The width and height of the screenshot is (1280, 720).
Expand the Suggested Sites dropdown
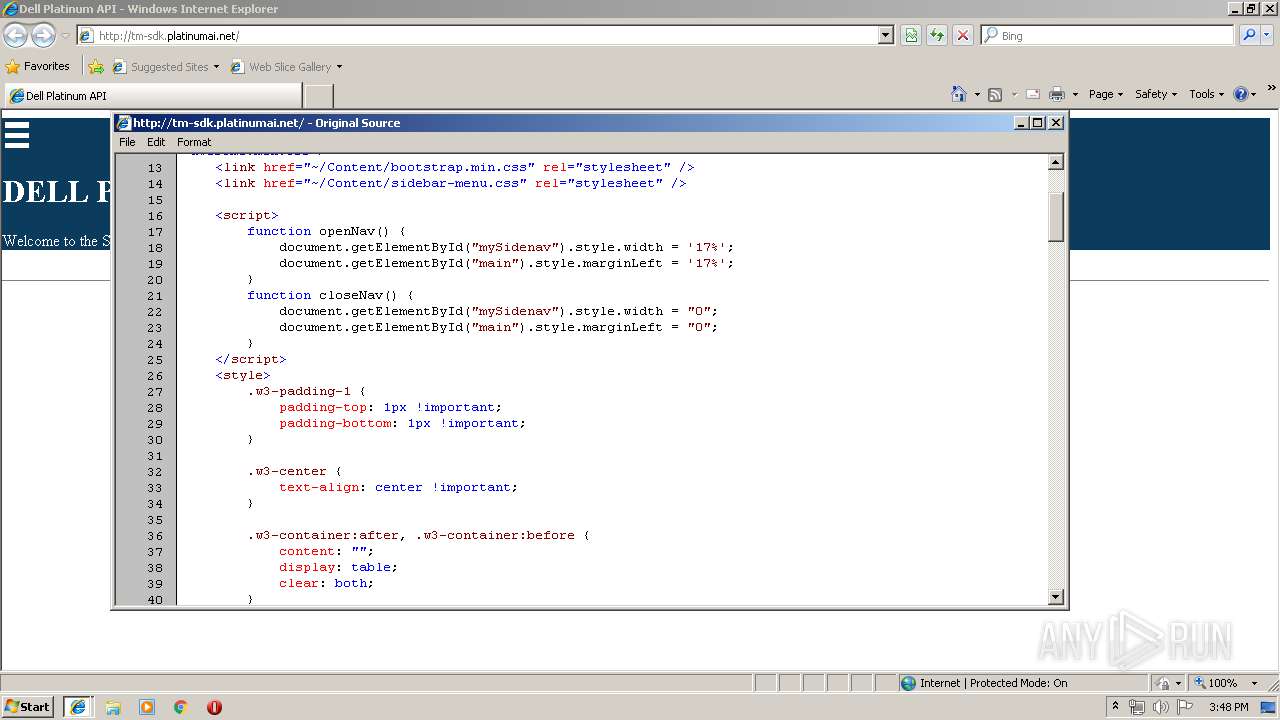click(x=216, y=67)
